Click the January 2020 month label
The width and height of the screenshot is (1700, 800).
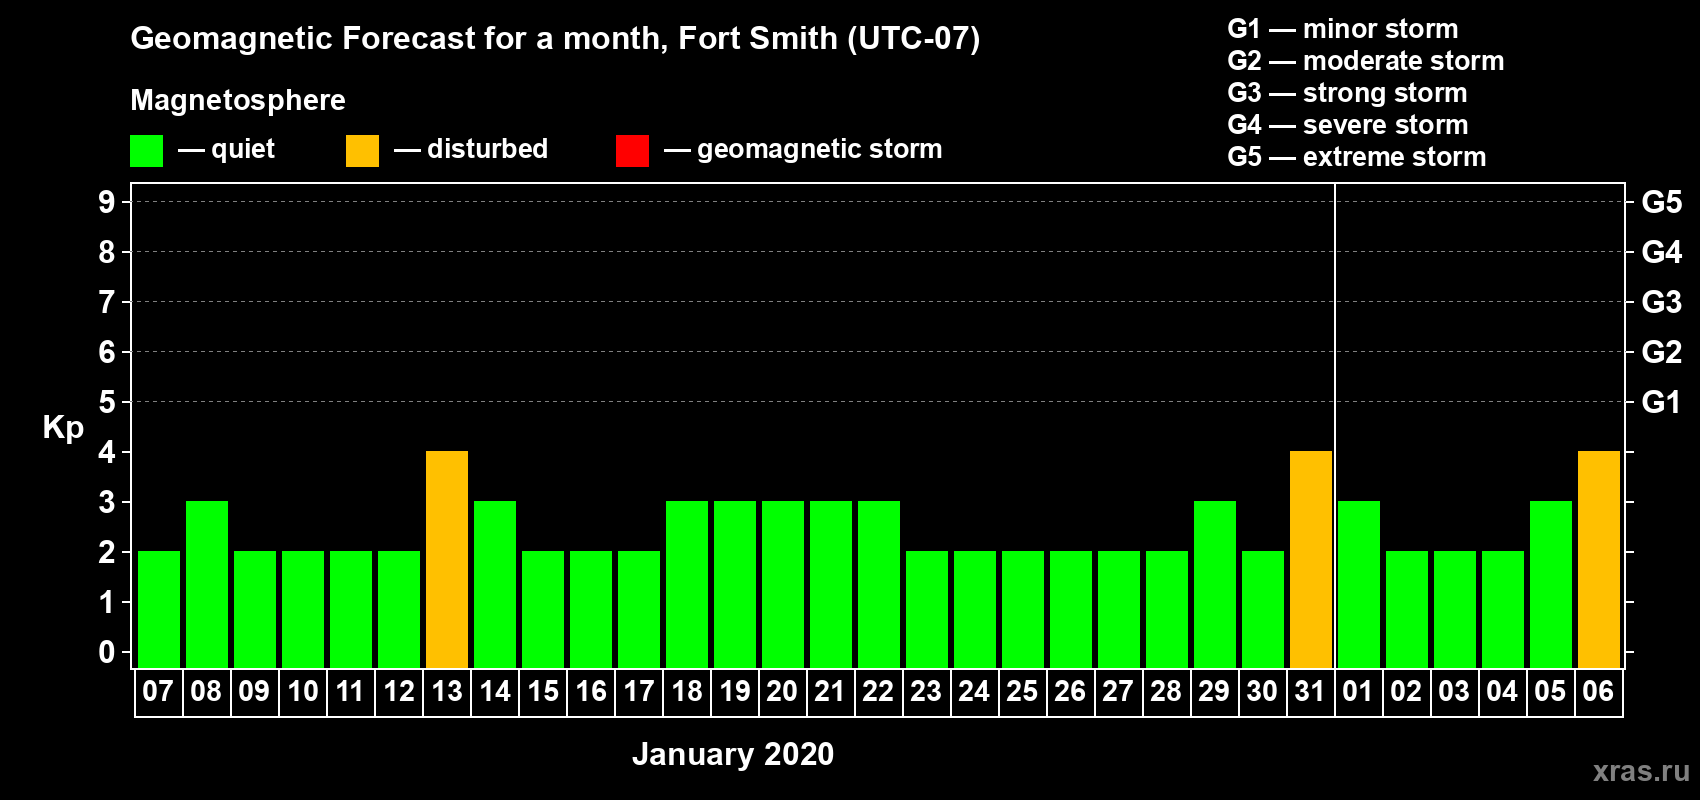[x=733, y=753]
